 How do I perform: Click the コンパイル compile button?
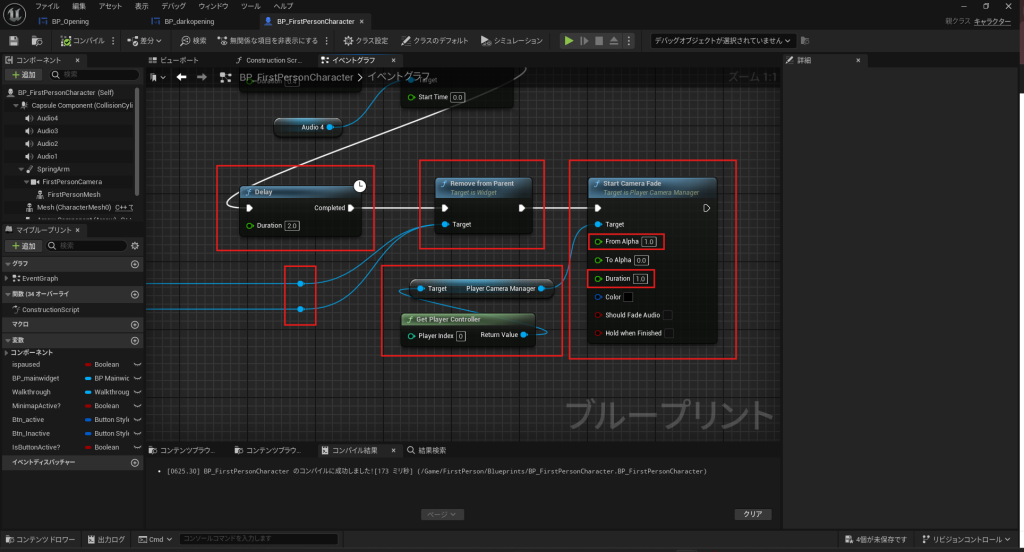coord(85,41)
